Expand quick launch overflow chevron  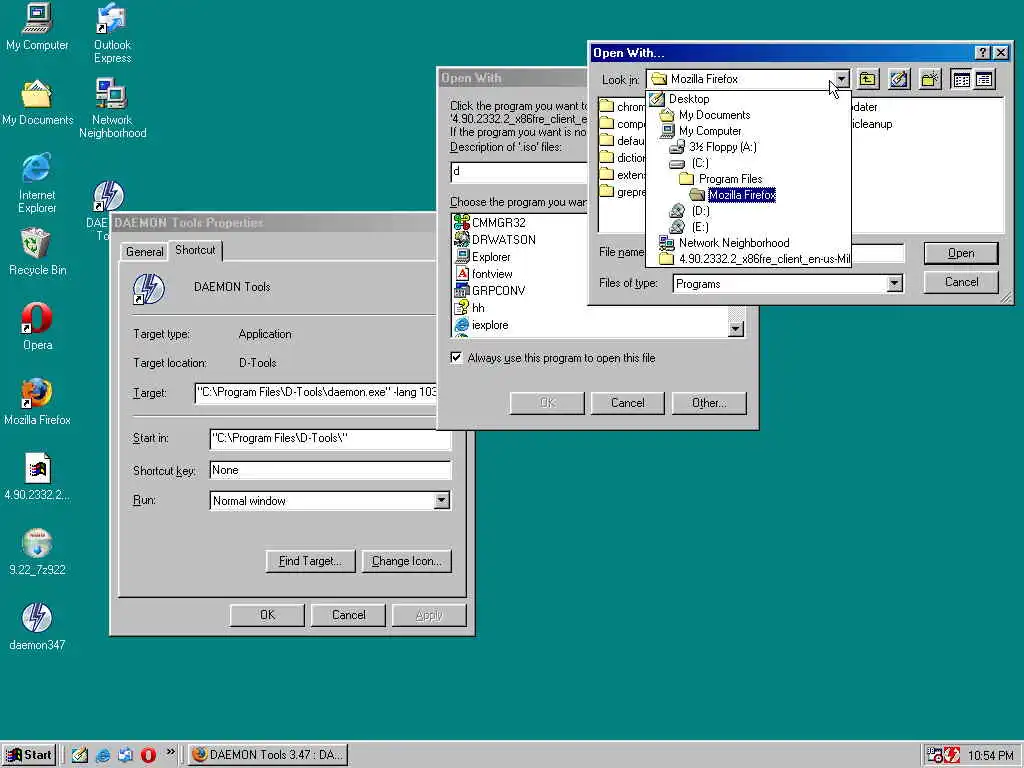pos(170,752)
